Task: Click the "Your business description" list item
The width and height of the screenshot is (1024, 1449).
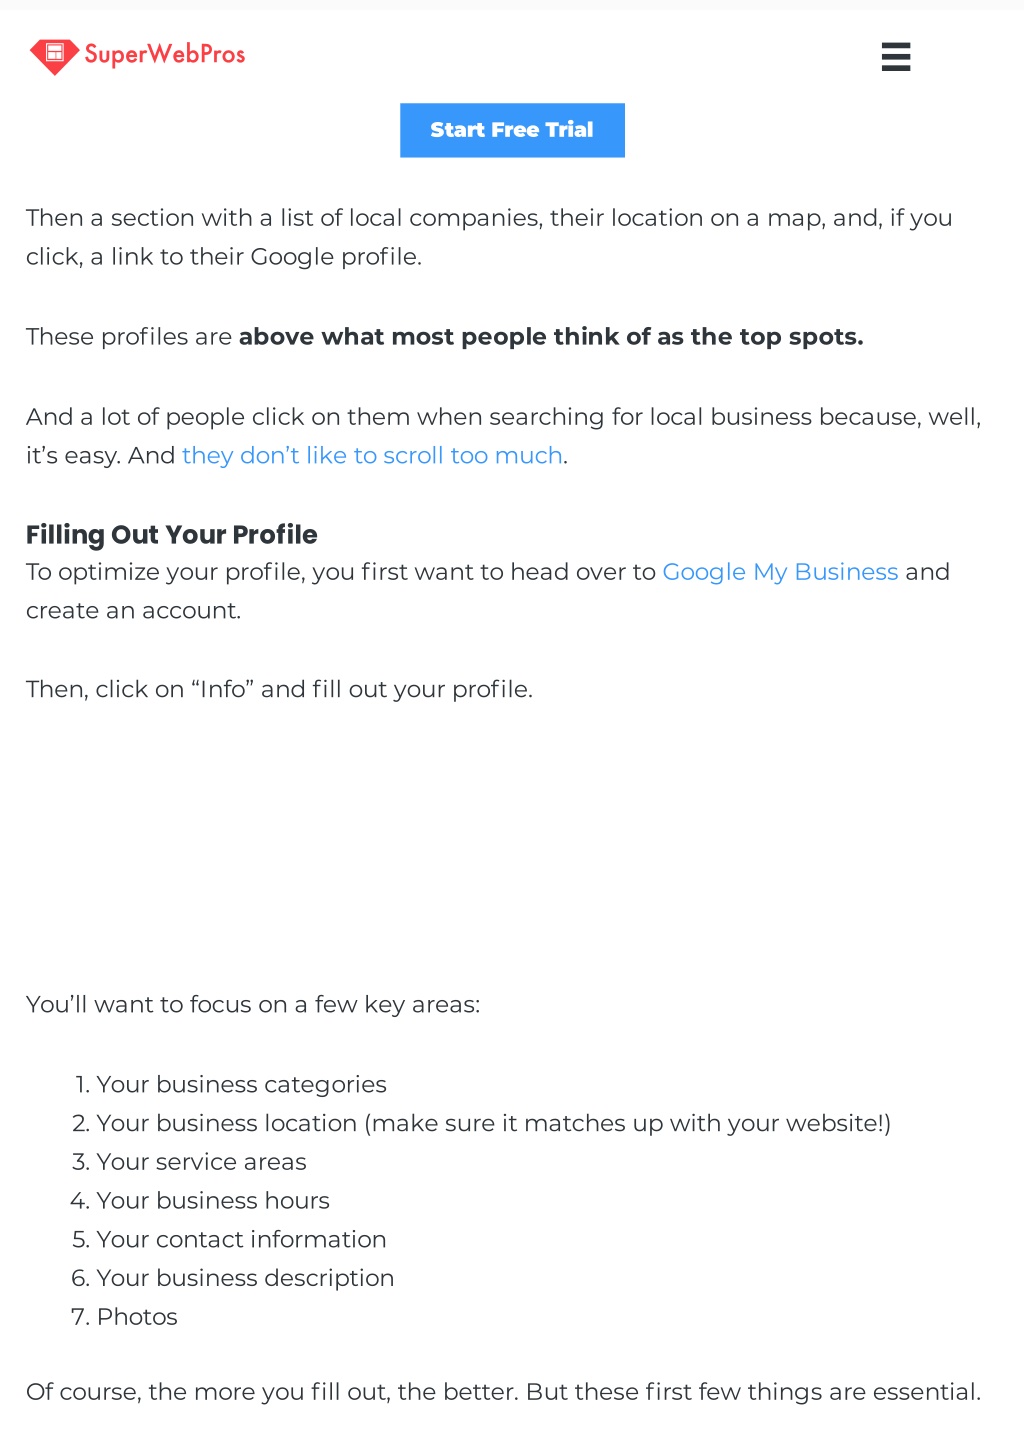Action: click(245, 1279)
